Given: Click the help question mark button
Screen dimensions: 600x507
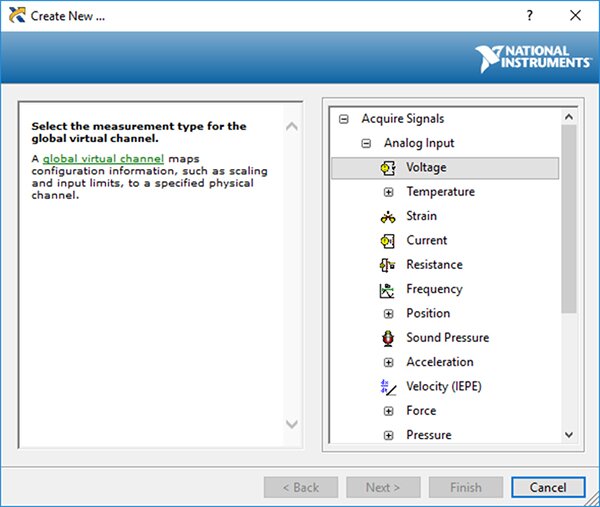Looking at the screenshot, I should click(x=530, y=16).
